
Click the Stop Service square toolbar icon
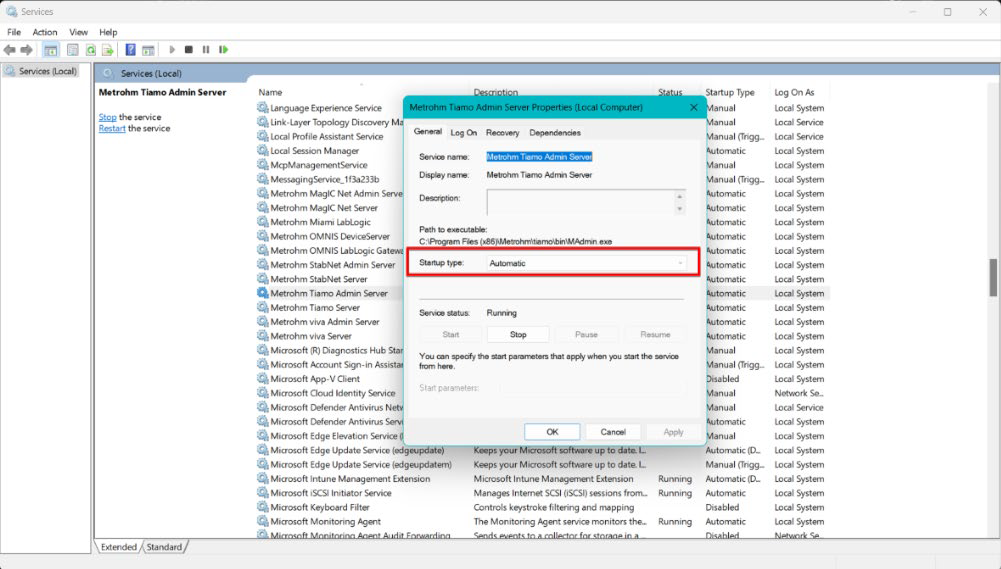188,49
